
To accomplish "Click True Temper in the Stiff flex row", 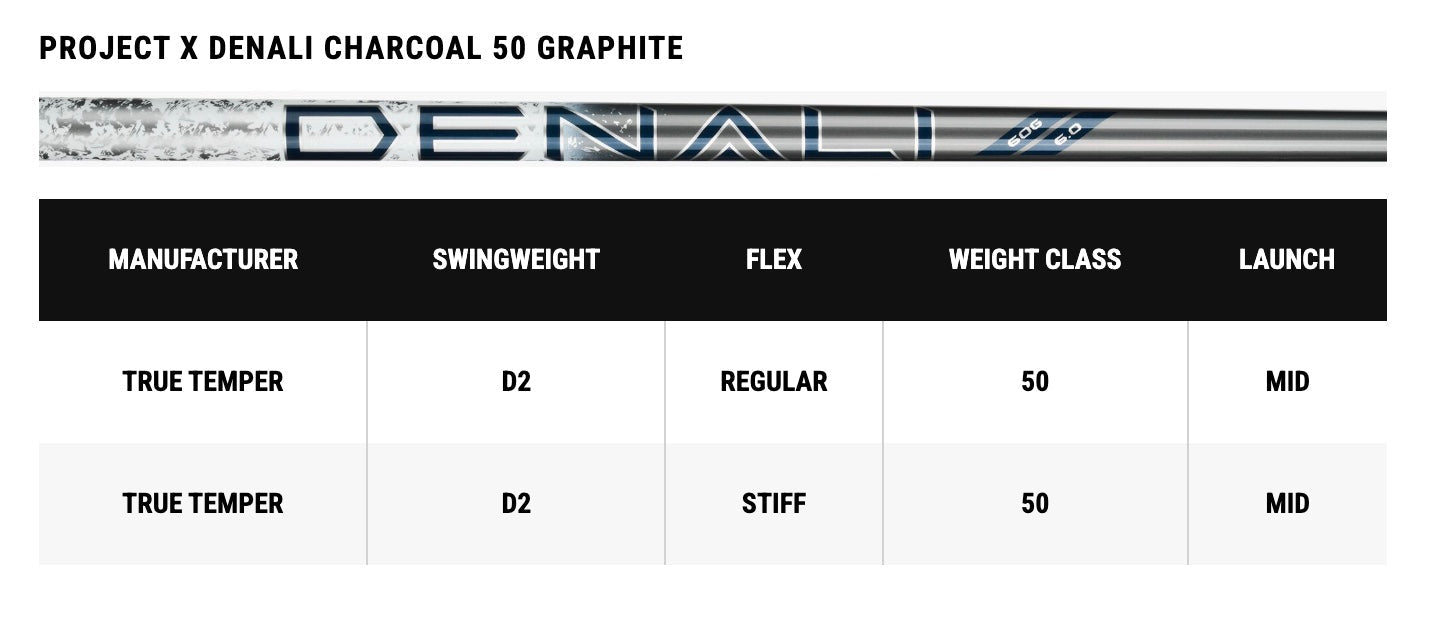I will (x=203, y=503).
